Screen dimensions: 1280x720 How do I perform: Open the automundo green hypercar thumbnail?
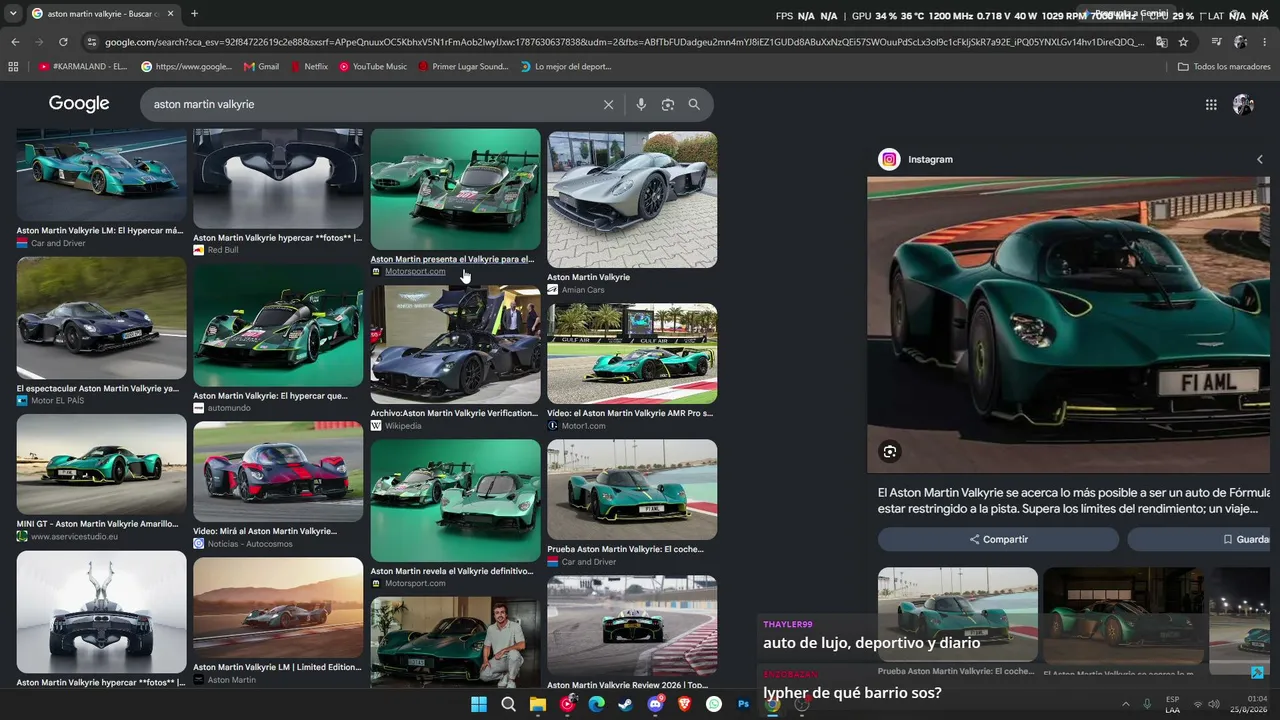tap(278, 327)
